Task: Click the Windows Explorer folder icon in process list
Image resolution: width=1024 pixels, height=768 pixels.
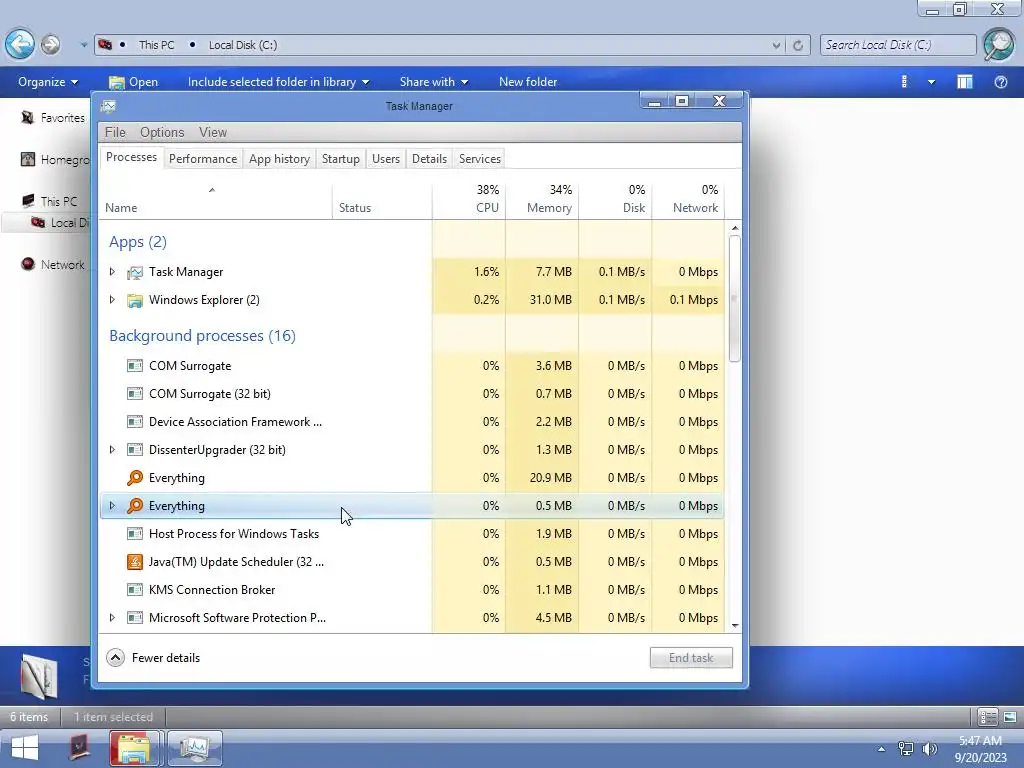Action: 135,300
